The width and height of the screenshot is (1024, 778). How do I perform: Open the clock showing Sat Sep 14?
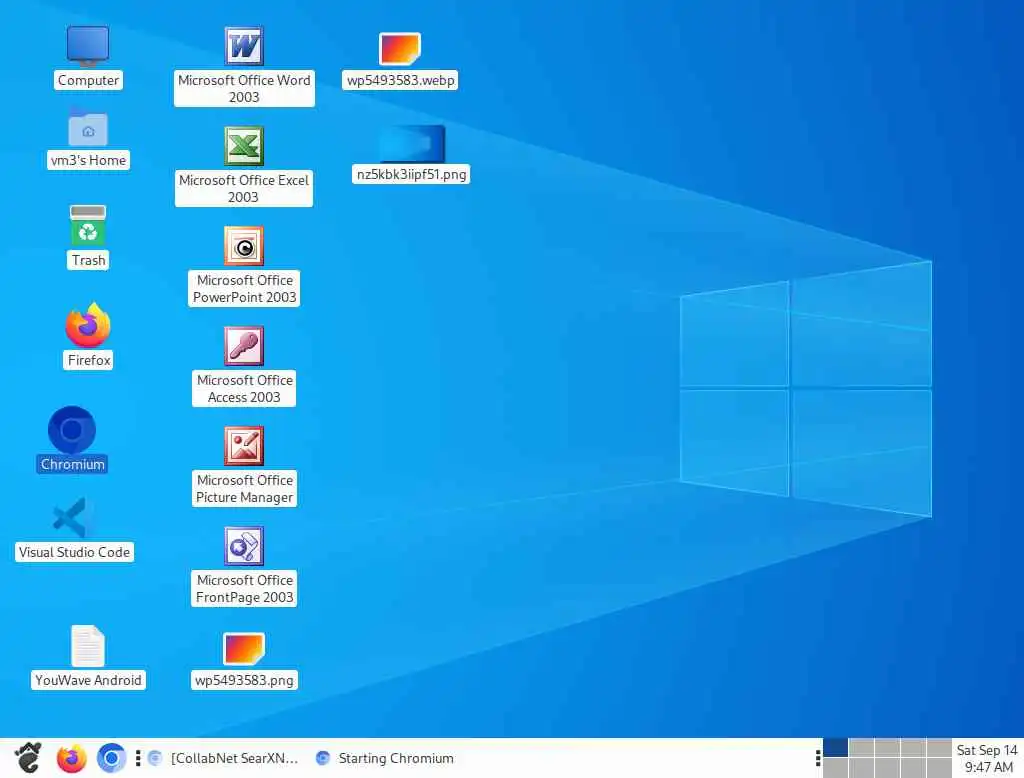pos(987,758)
